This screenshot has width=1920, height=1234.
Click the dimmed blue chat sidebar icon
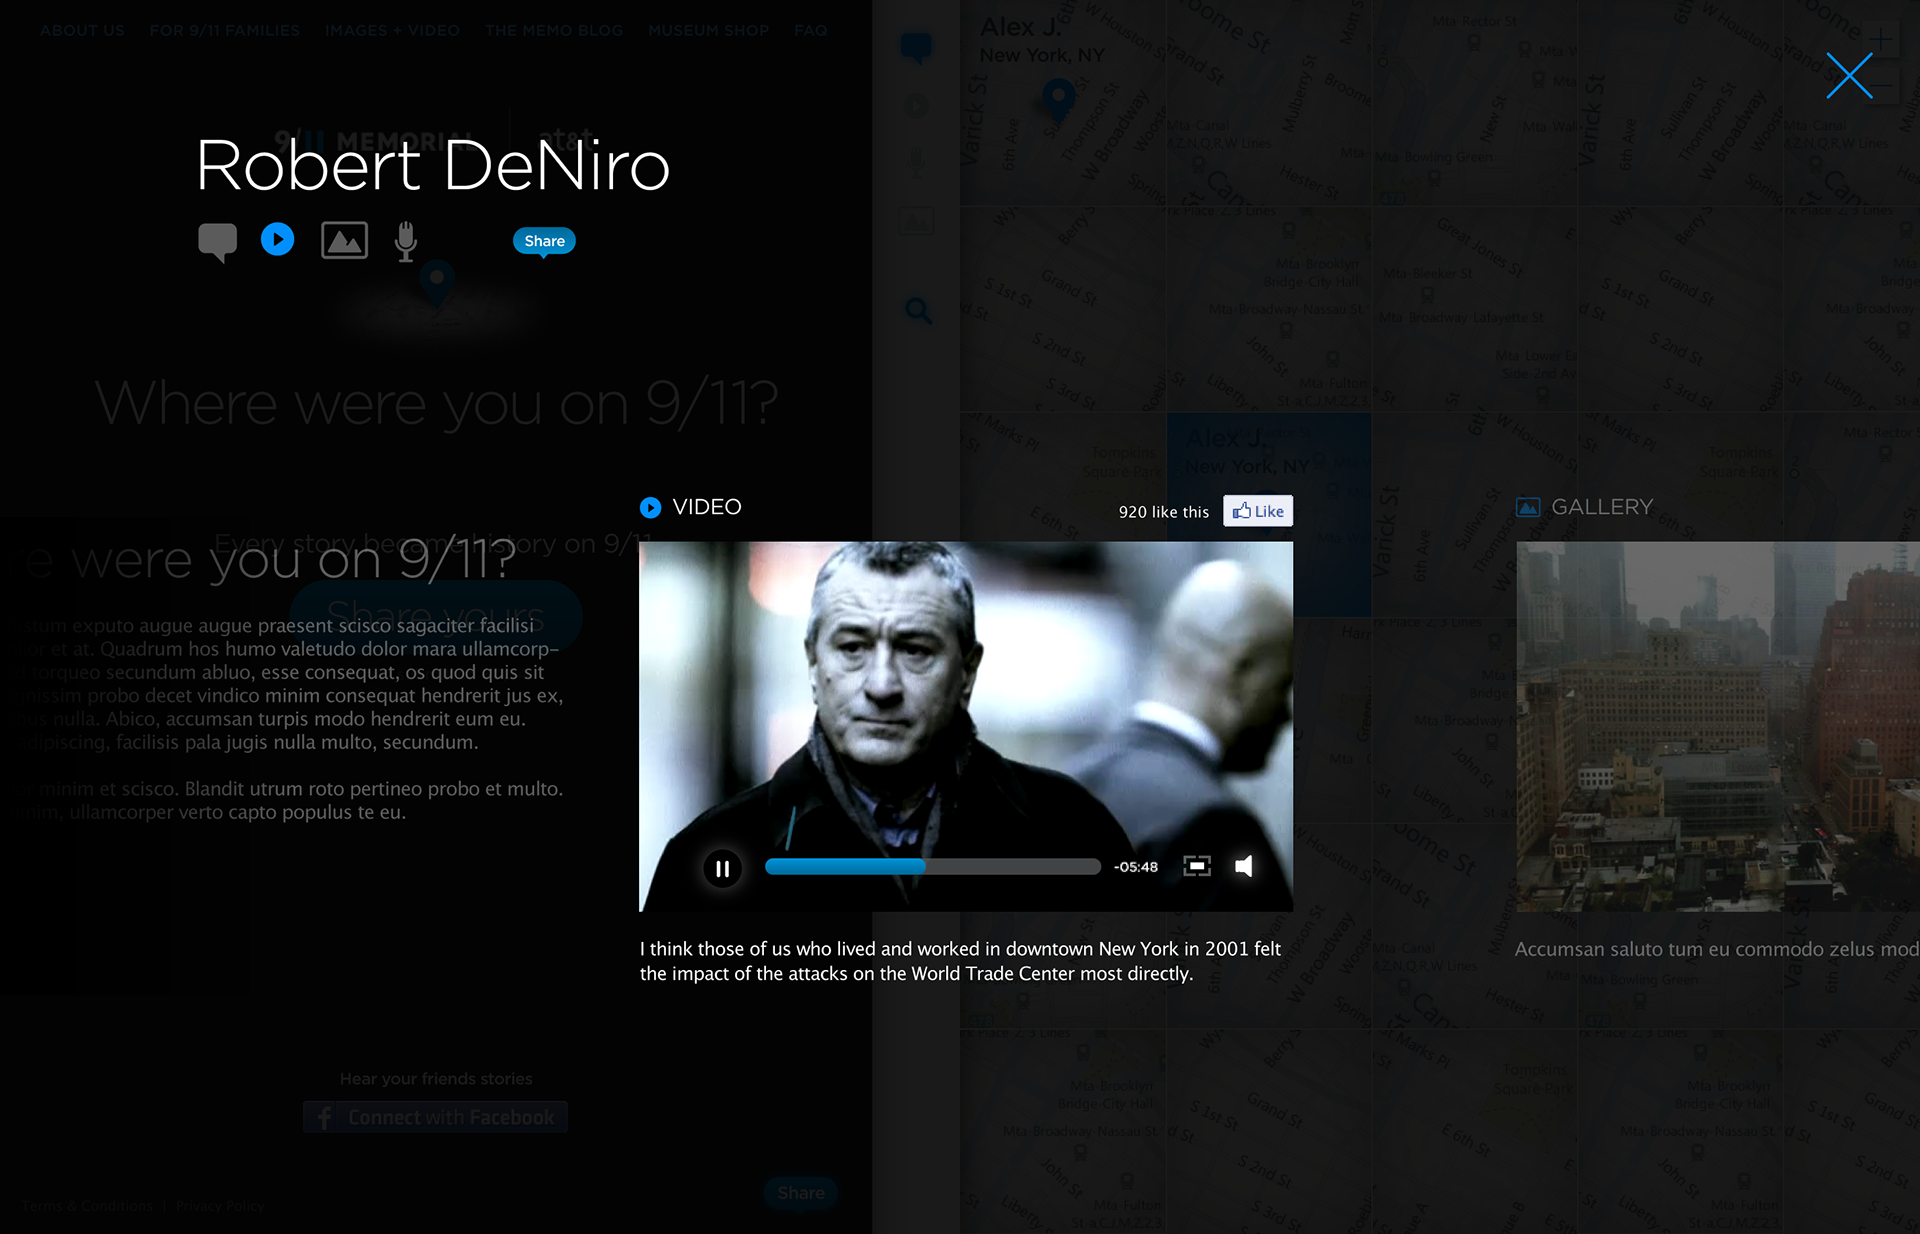916,47
